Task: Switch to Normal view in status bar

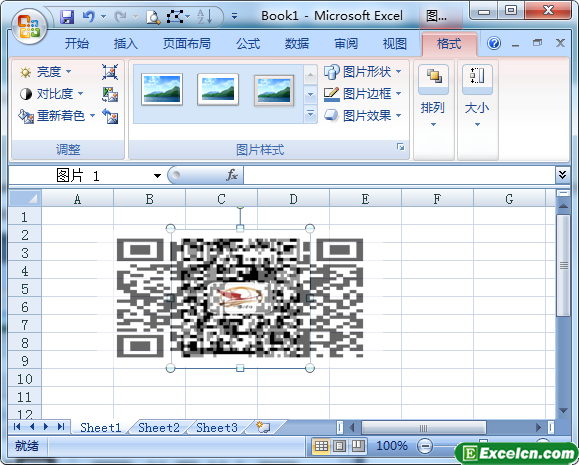Action: tap(321, 447)
